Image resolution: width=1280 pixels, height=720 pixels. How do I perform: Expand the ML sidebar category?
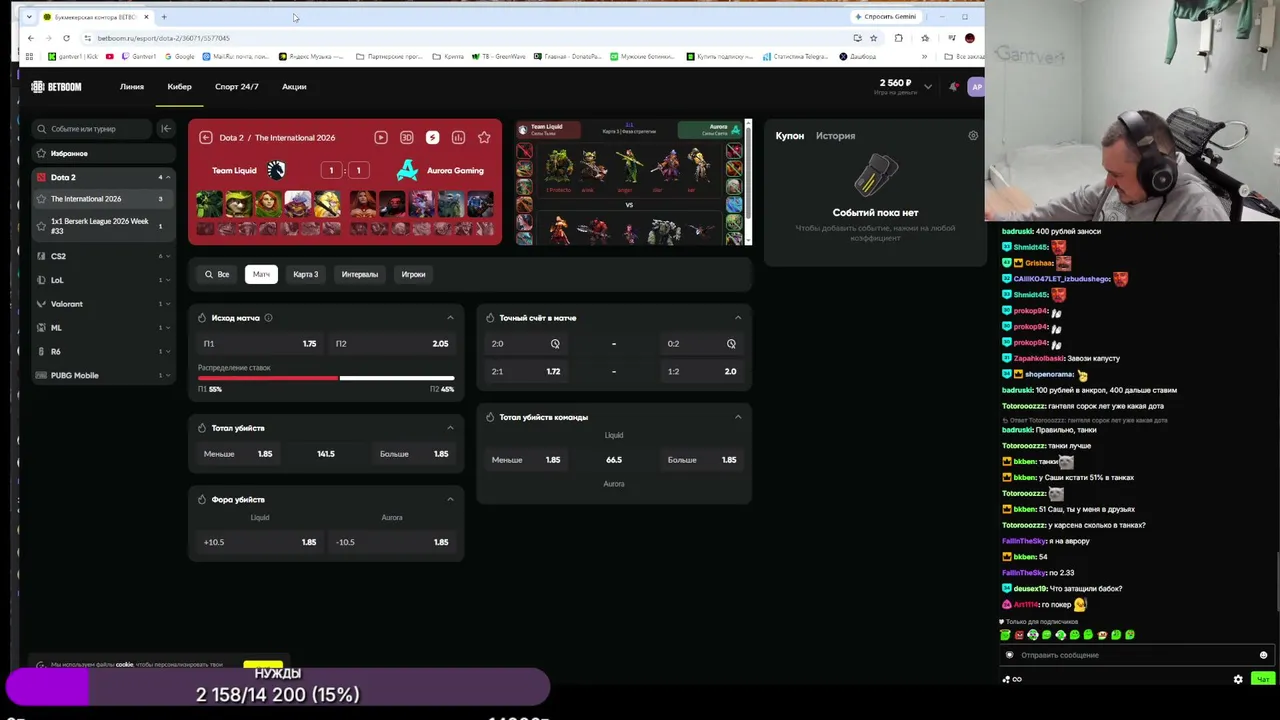point(168,328)
